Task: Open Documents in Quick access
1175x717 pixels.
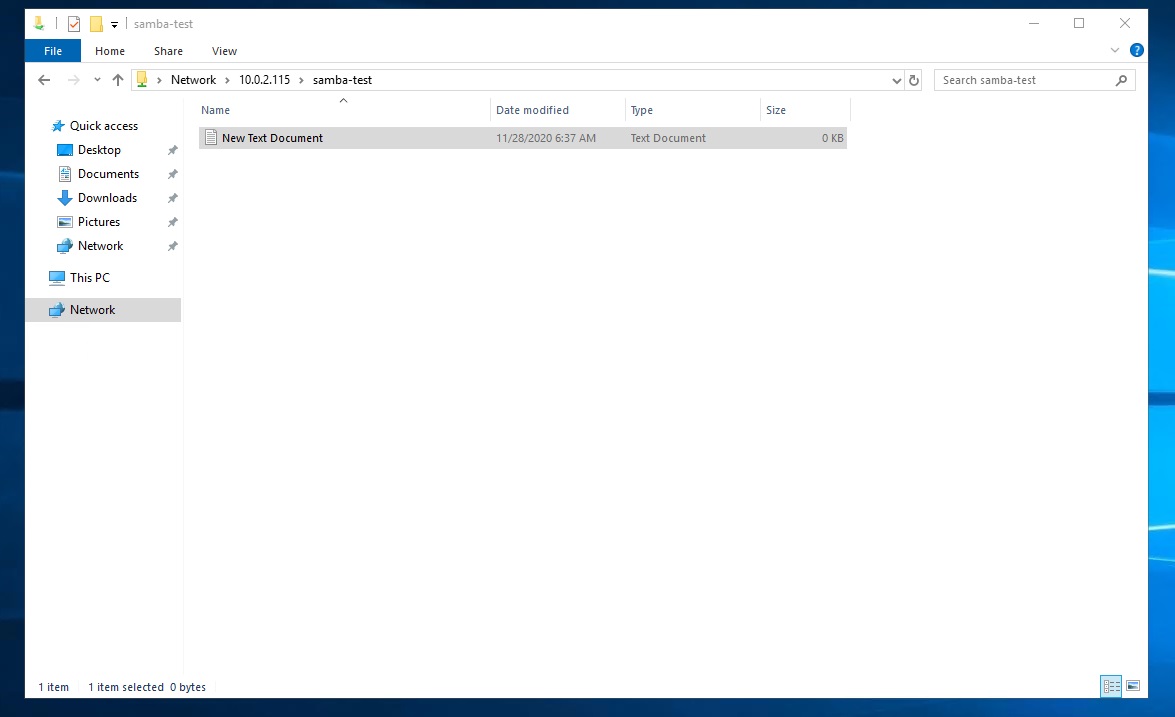Action: 109,174
